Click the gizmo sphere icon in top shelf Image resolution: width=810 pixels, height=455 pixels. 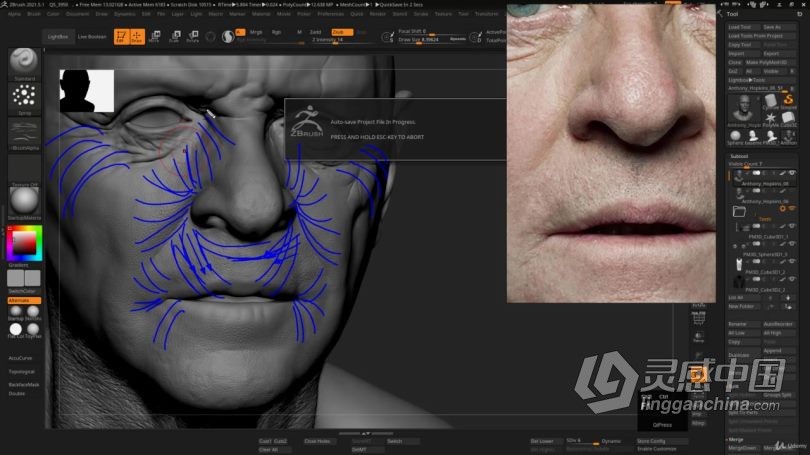[x=228, y=37]
